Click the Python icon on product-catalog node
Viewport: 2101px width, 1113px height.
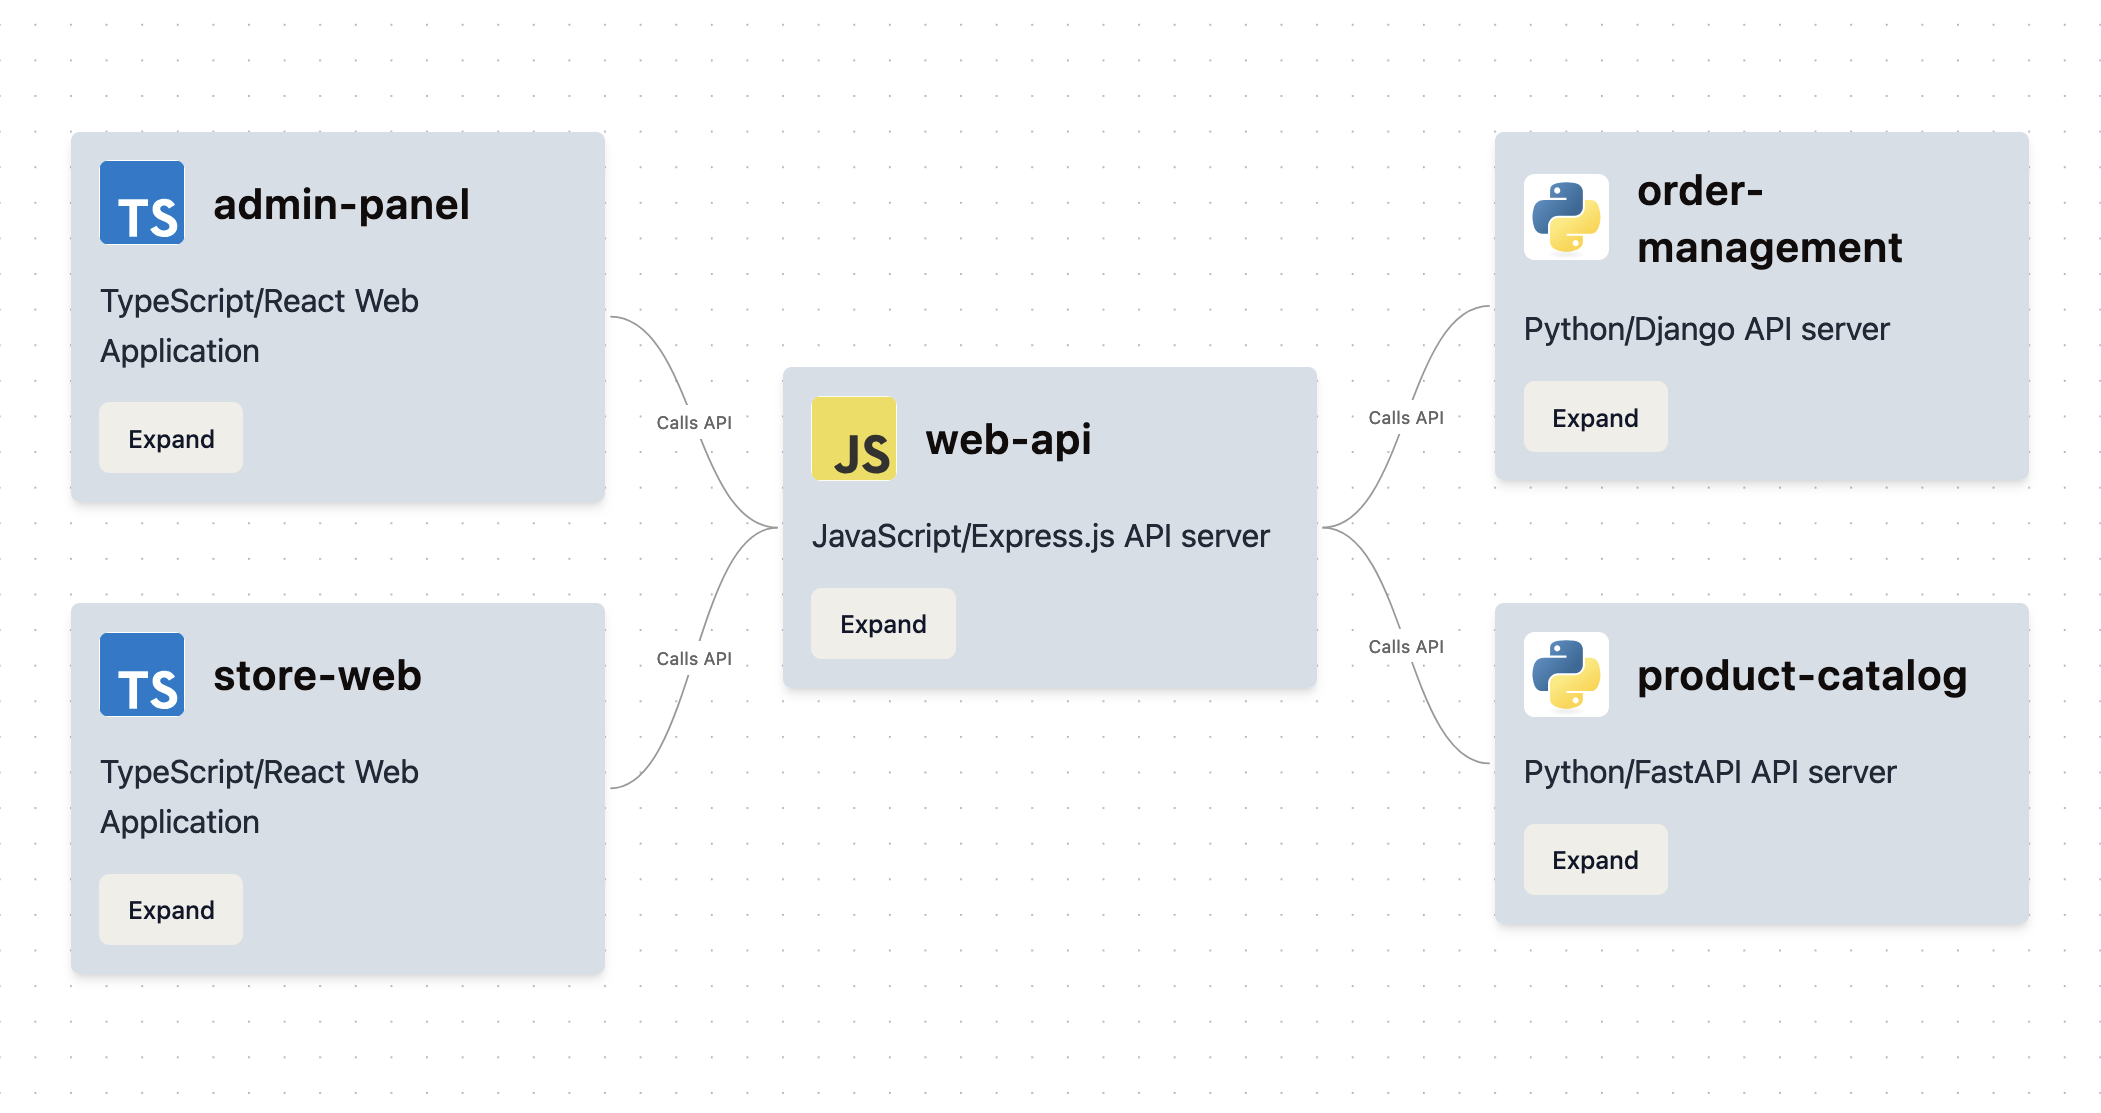[x=1566, y=676]
